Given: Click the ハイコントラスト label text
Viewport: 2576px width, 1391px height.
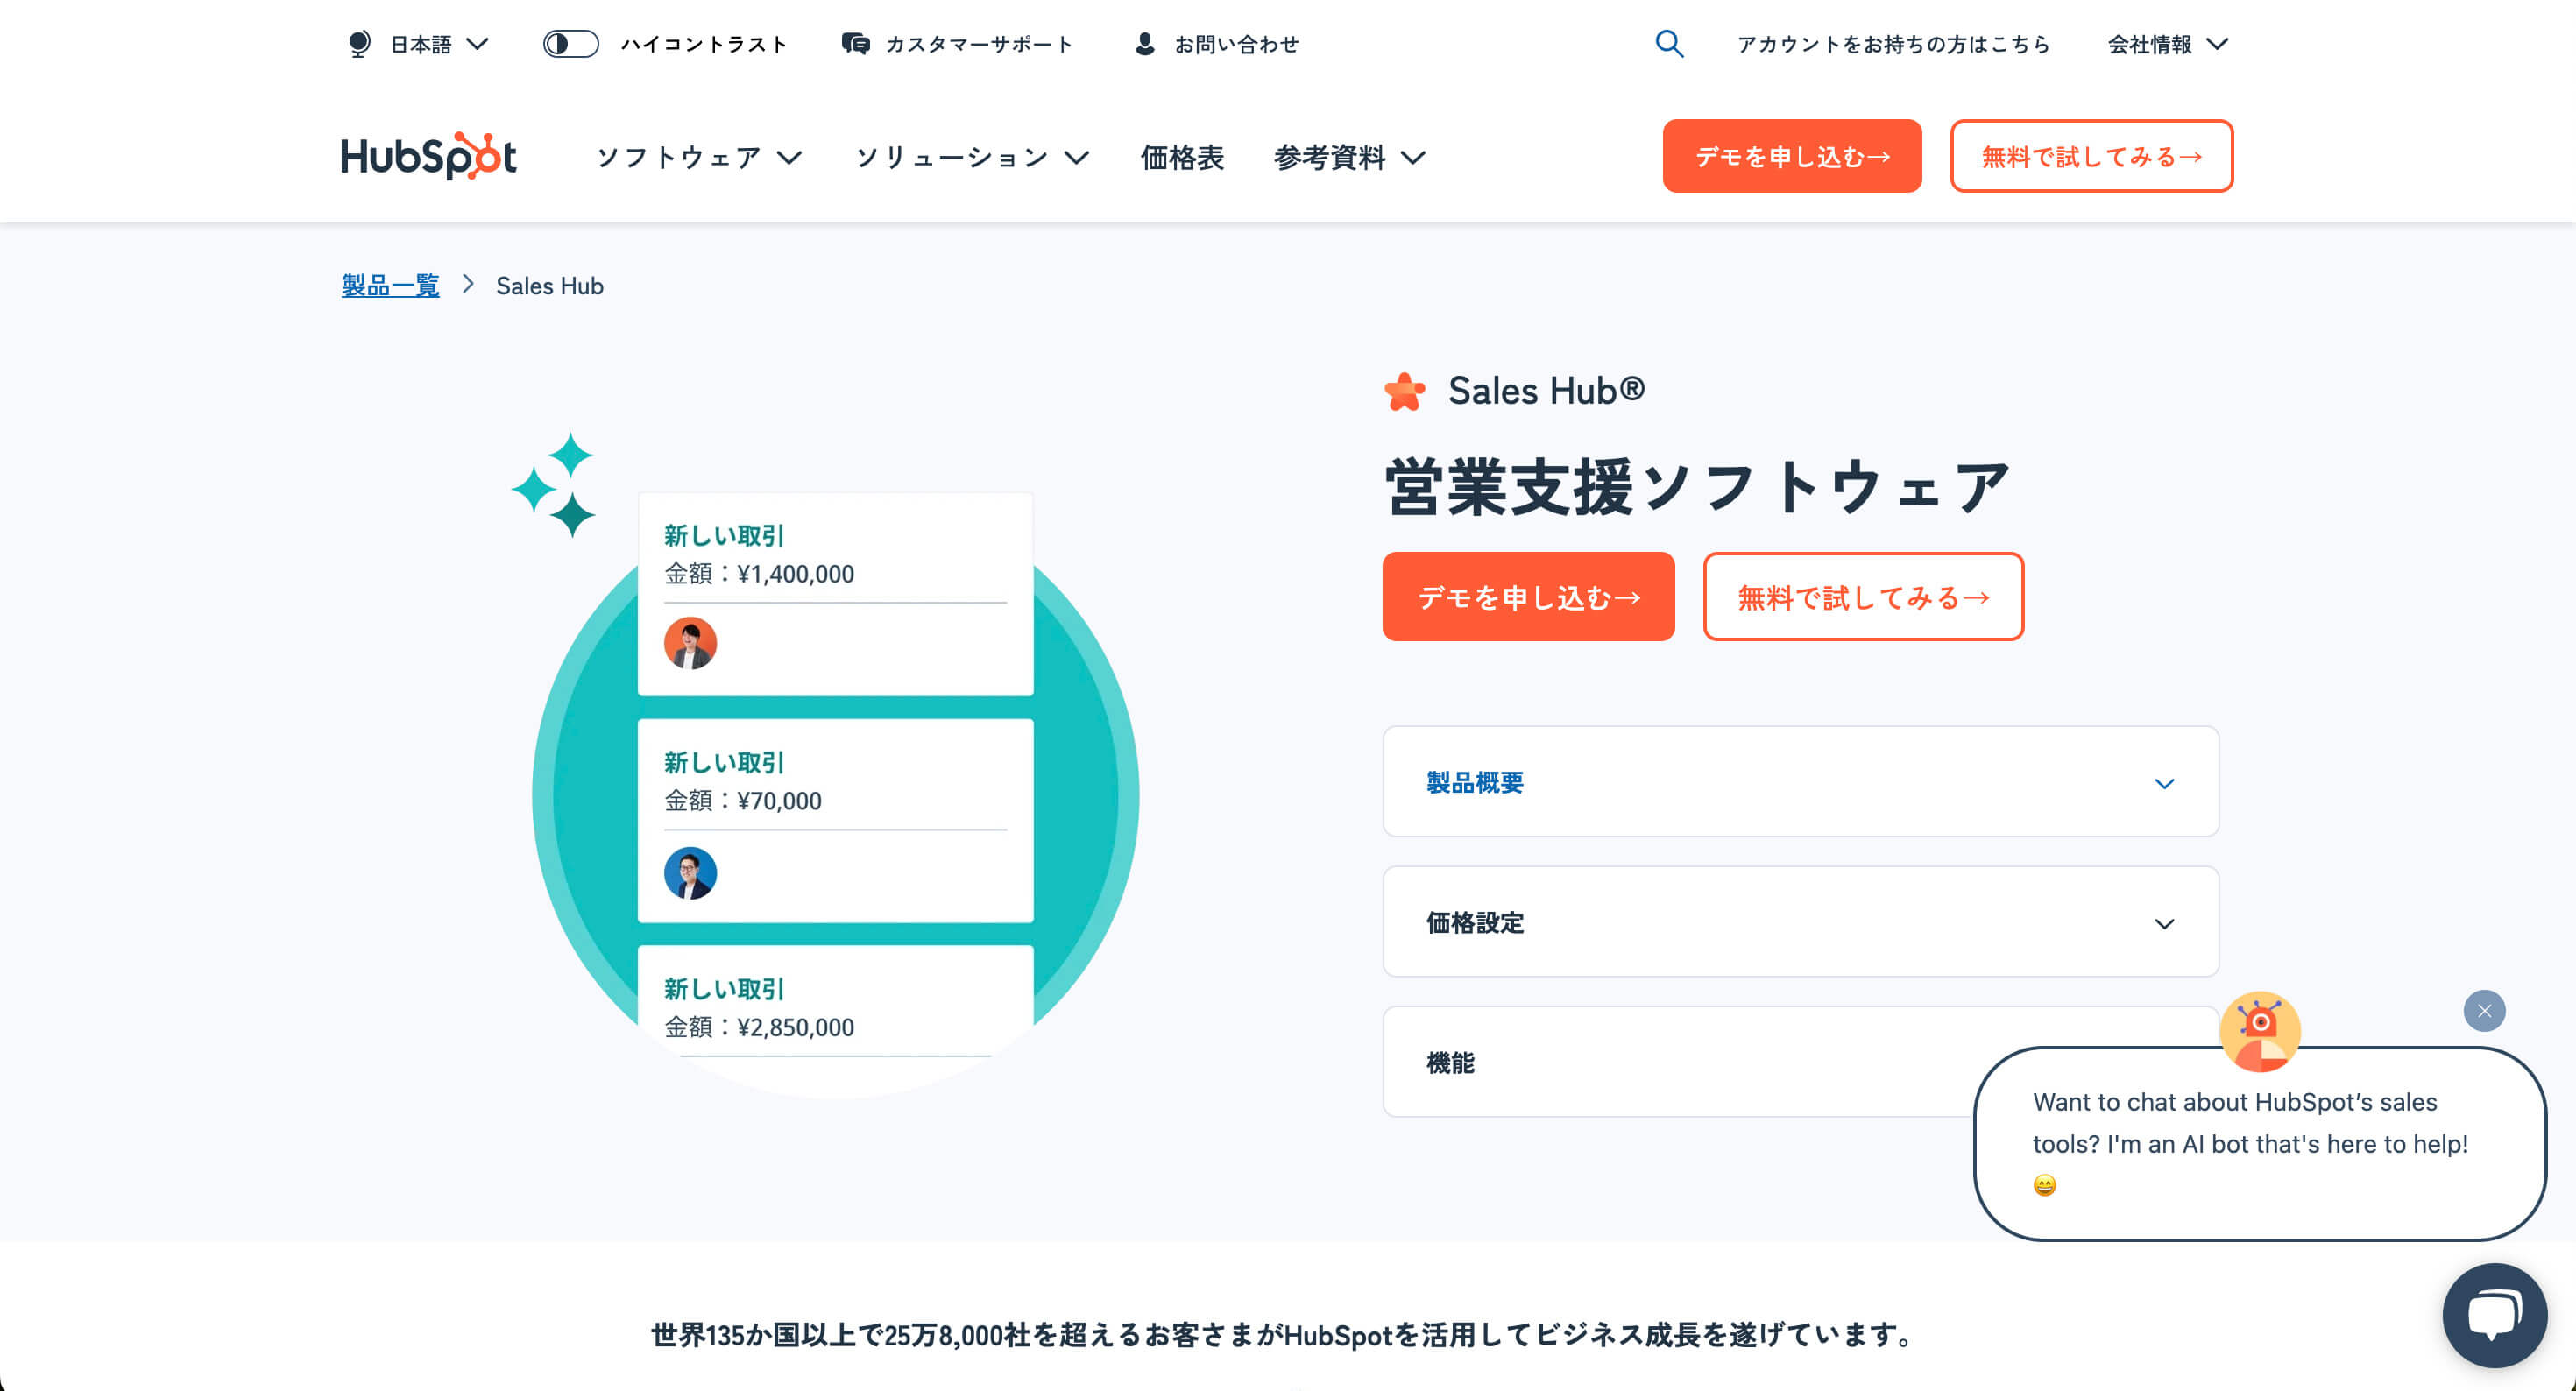Looking at the screenshot, I should 704,44.
